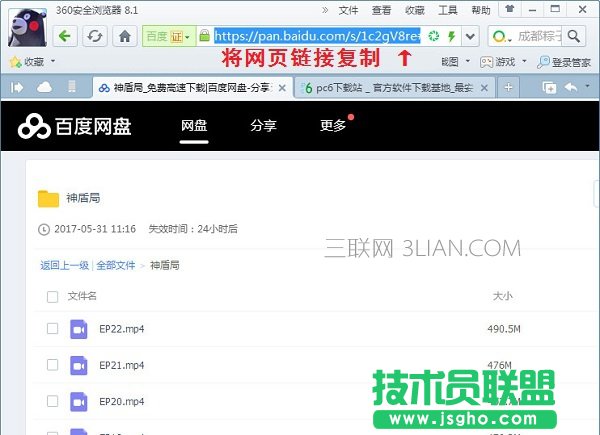The height and width of the screenshot is (435, 600).
Task: Open the 分享 navigation link
Action: point(263,126)
